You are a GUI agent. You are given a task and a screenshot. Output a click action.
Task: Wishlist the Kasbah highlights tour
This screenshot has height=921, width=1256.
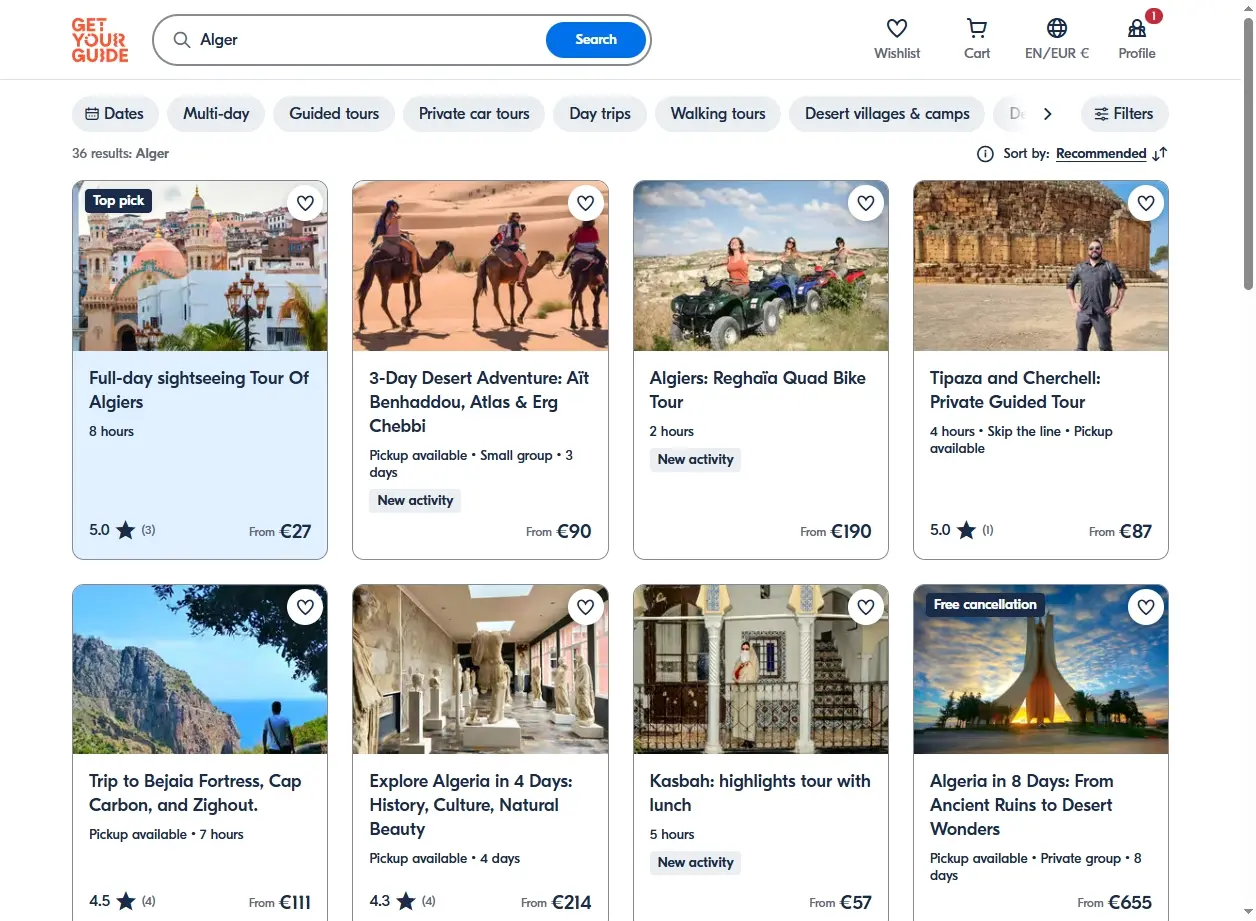(866, 607)
